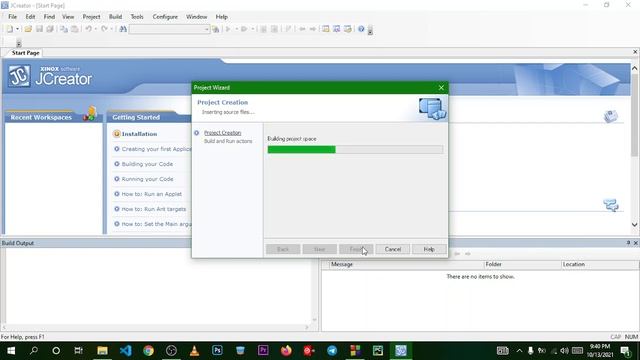The image size is (640, 360).
Task: Open Premiere Pro from taskbar
Action: [263, 351]
